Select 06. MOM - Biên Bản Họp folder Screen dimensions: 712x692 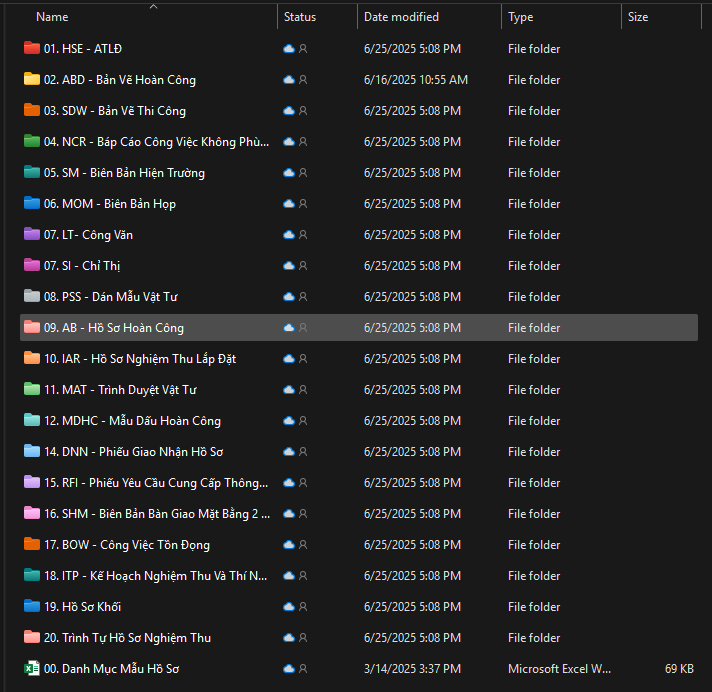pyautogui.click(x=110, y=203)
